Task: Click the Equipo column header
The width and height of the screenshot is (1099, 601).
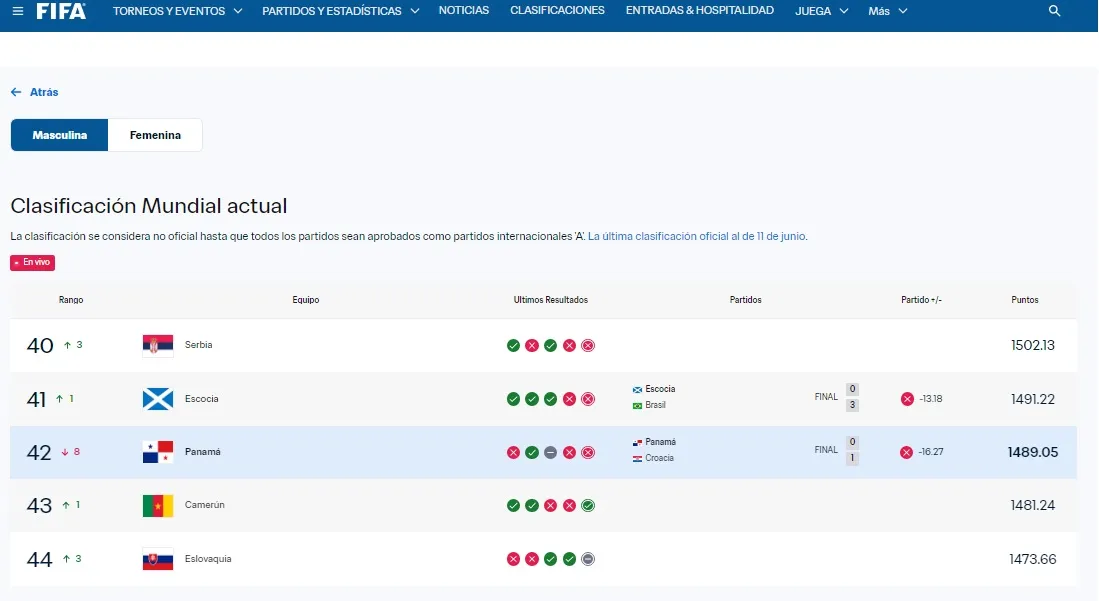Action: tap(306, 300)
